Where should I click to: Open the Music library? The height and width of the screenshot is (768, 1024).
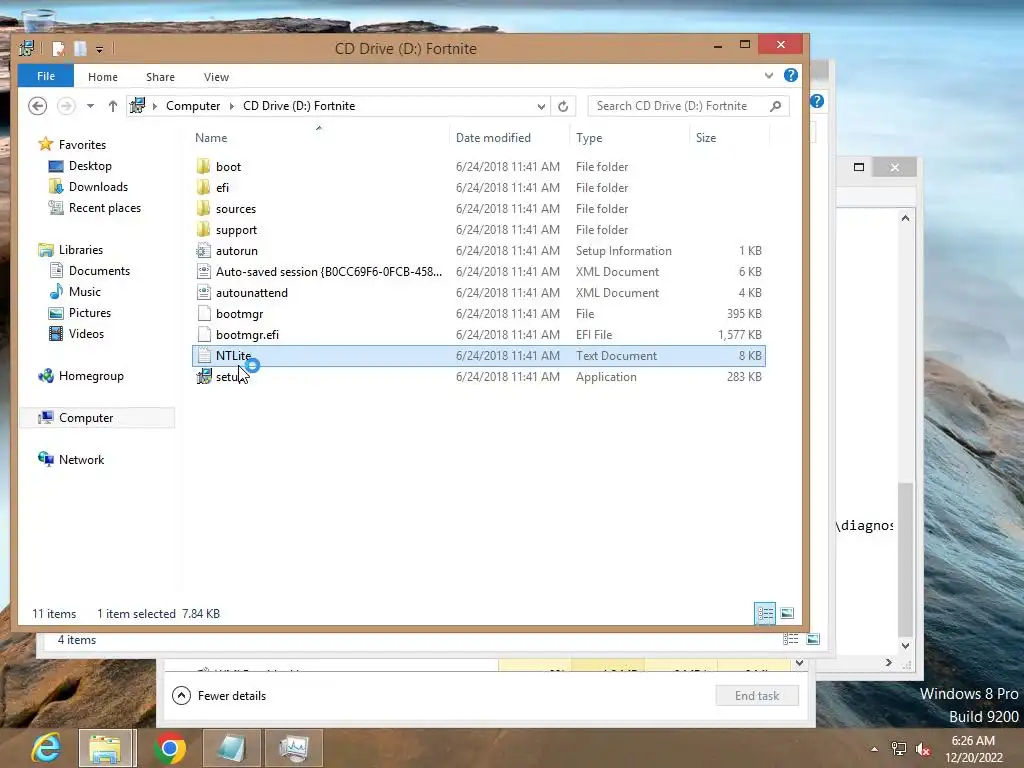coord(84,291)
